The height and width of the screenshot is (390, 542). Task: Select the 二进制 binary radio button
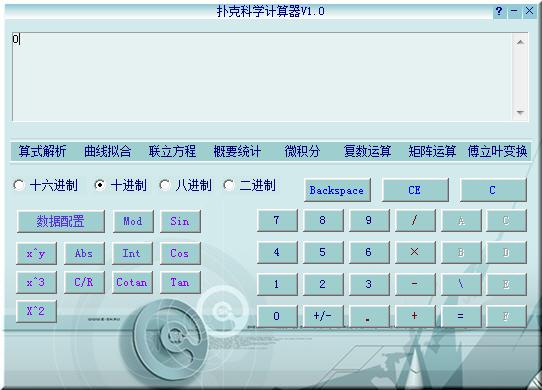tap(228, 185)
